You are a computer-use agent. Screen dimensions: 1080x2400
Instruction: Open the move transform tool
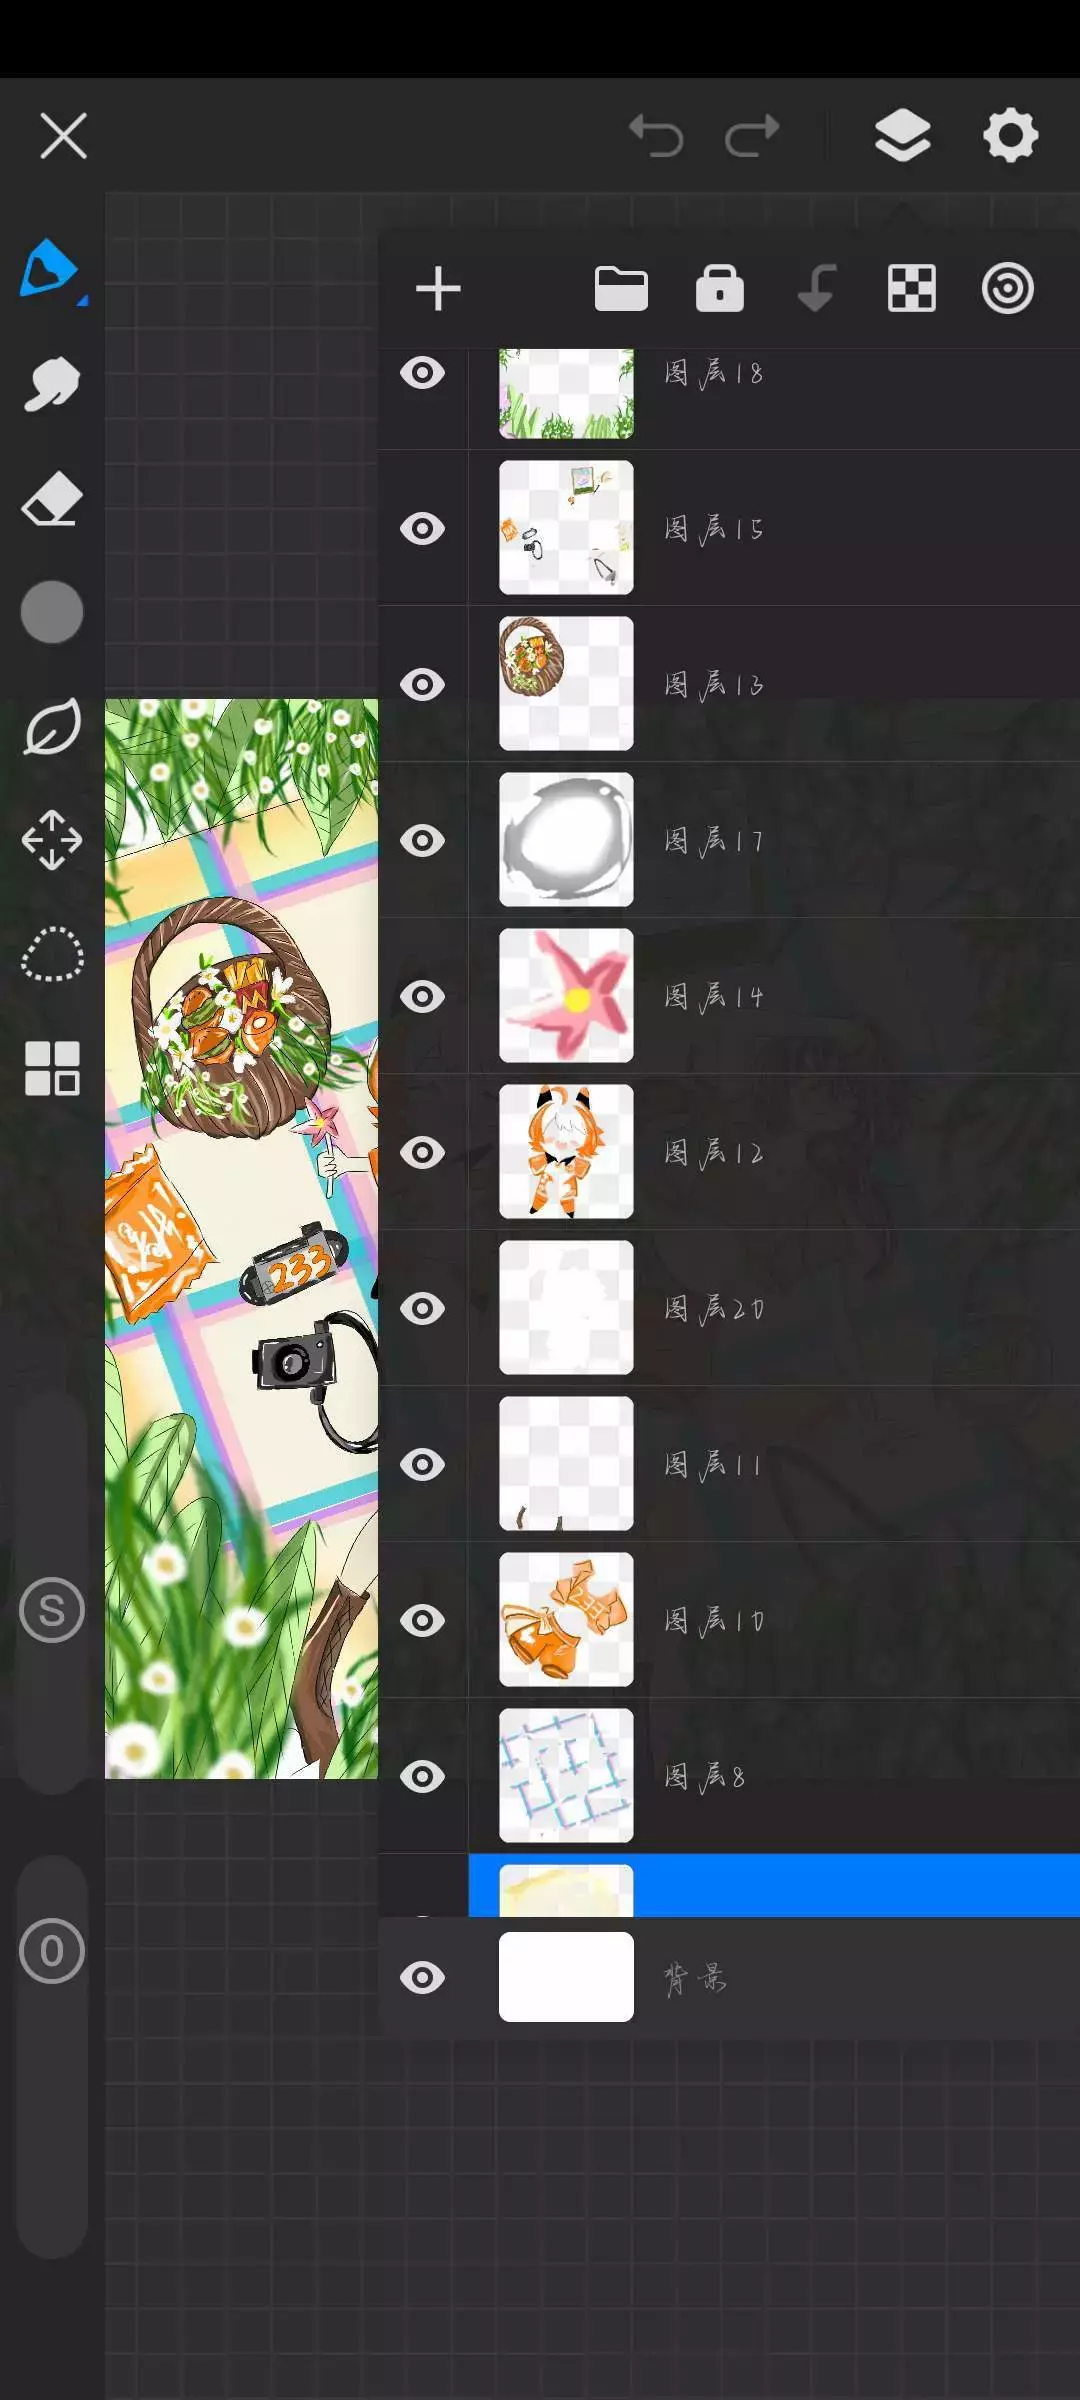[x=52, y=840]
